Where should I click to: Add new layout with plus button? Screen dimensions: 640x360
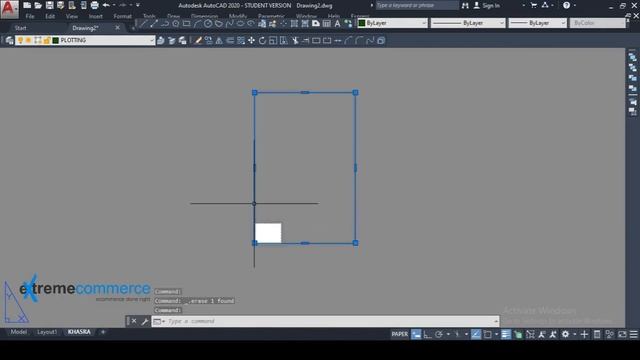point(103,332)
